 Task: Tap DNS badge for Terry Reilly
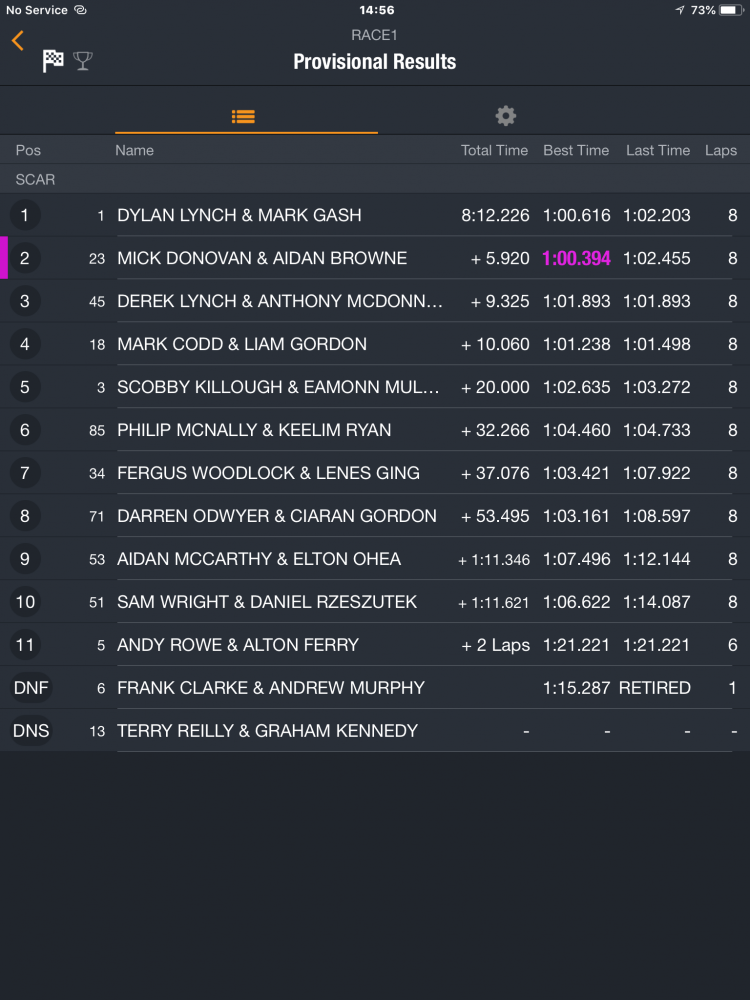[x=30, y=731]
